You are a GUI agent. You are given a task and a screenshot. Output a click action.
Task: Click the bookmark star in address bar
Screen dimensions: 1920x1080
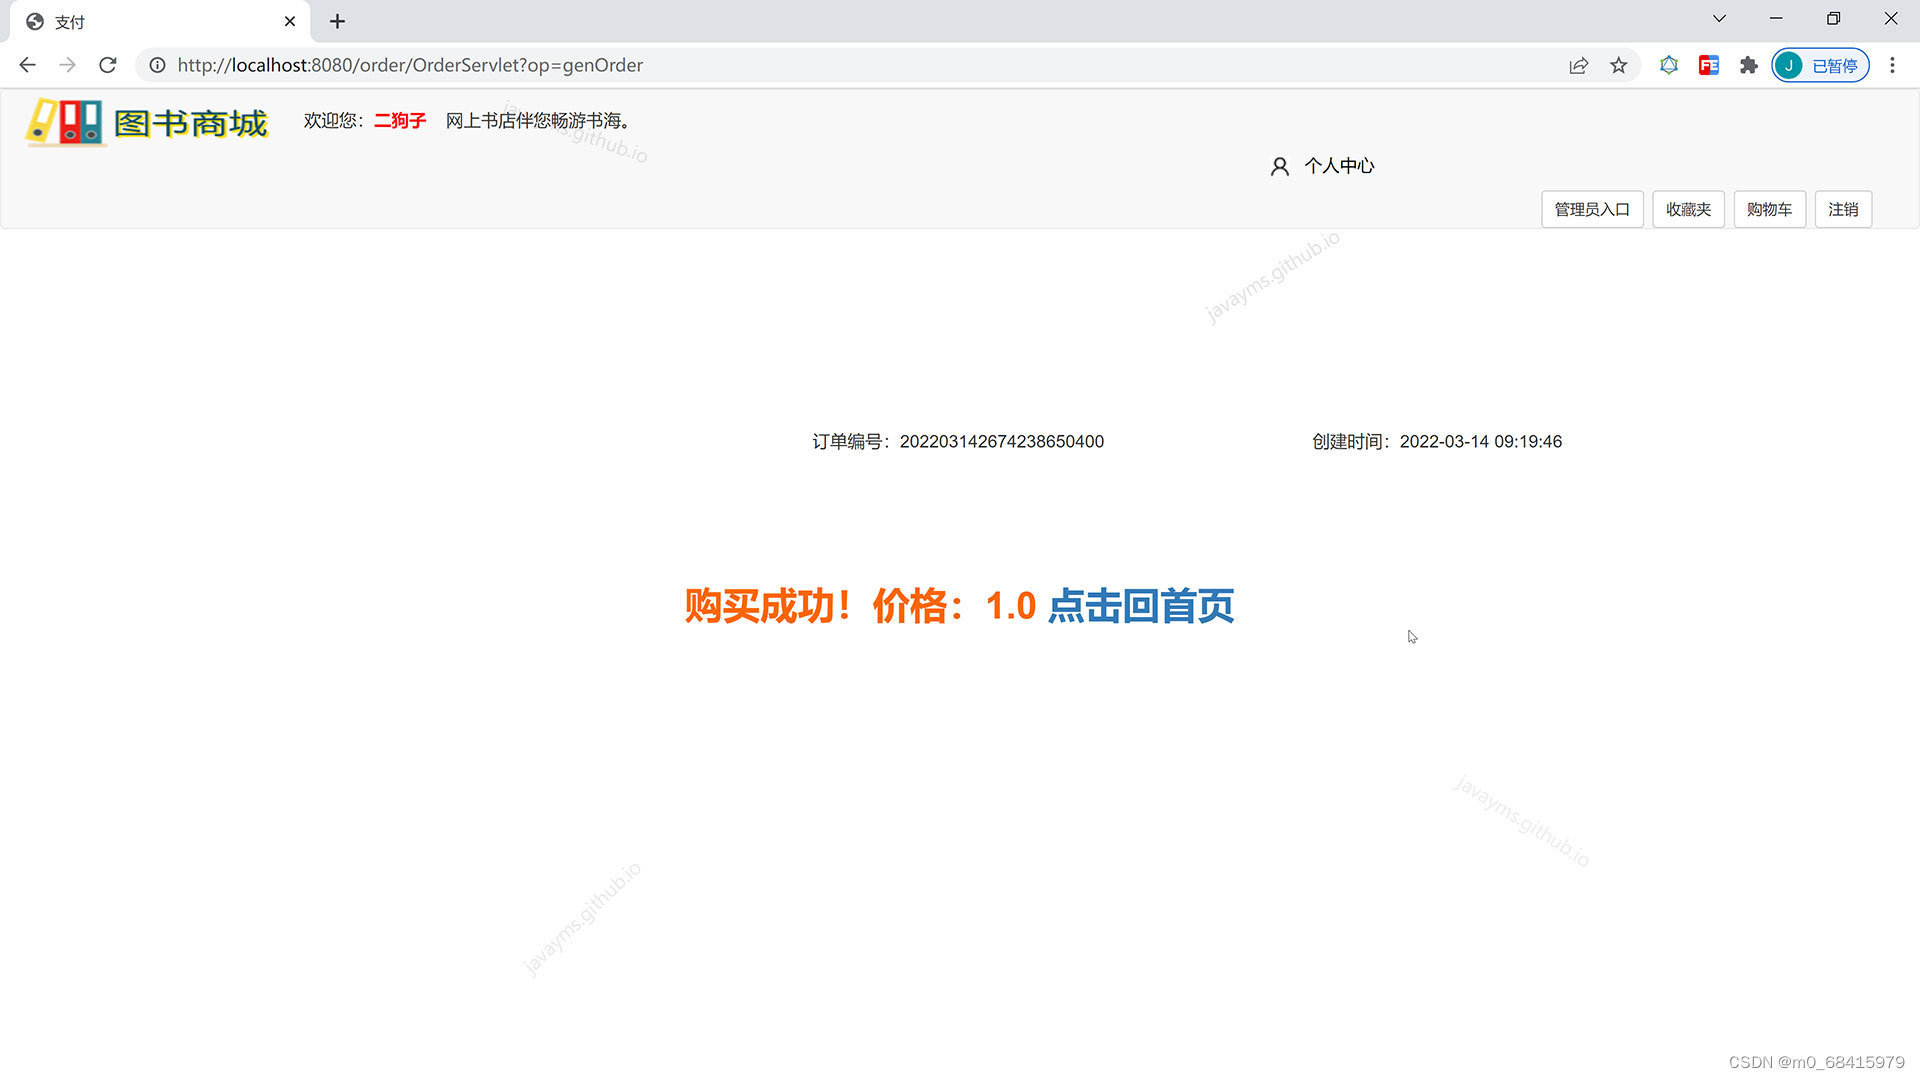coord(1619,65)
